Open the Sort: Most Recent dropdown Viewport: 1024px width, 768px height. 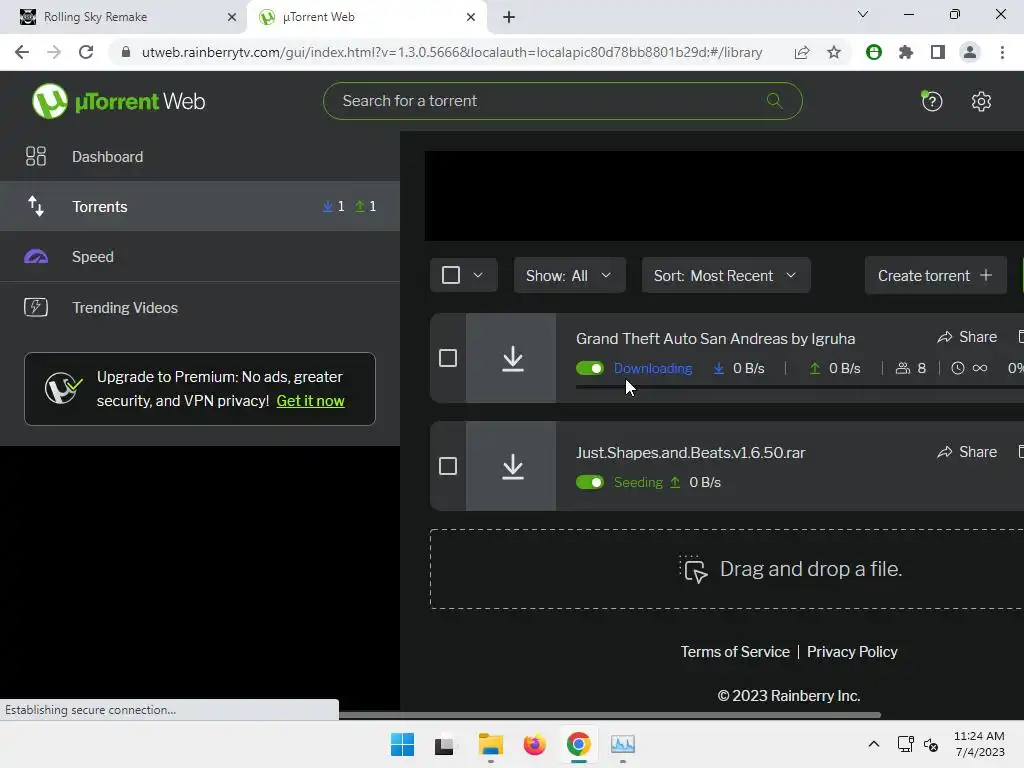point(726,276)
